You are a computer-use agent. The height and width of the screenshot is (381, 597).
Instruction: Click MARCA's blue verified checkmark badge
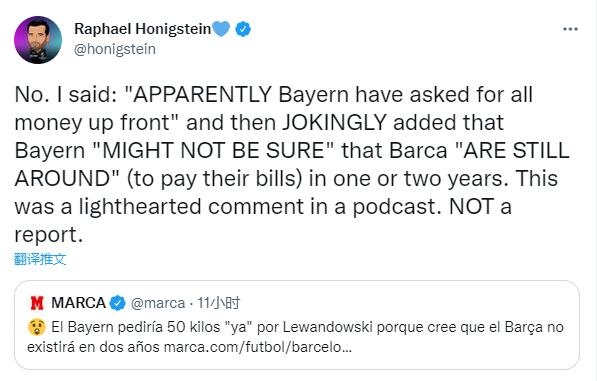[x=117, y=303]
